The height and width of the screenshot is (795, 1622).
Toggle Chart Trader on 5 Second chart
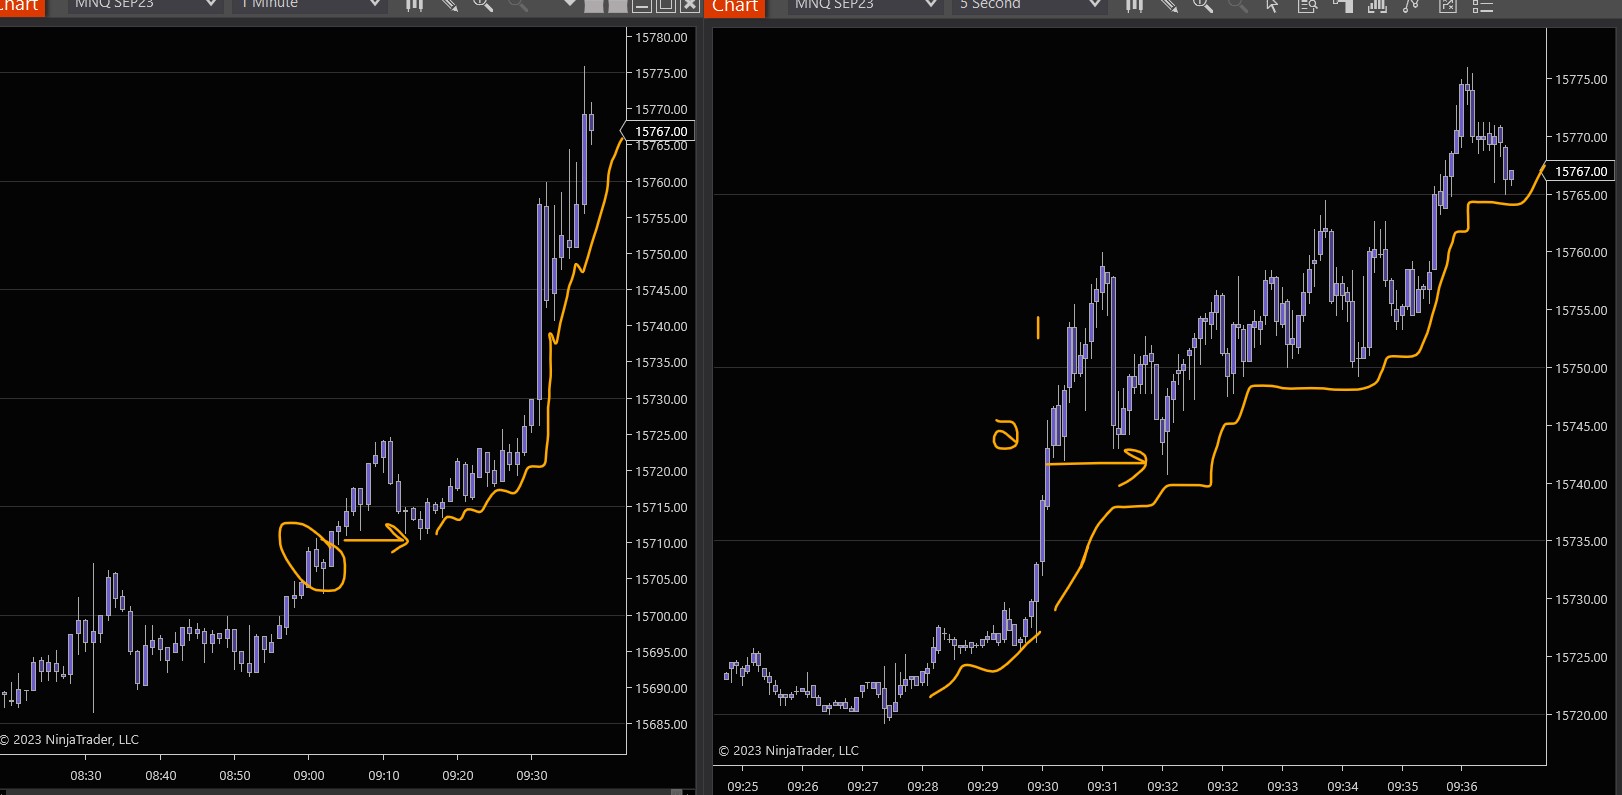pyautogui.click(x=1342, y=5)
